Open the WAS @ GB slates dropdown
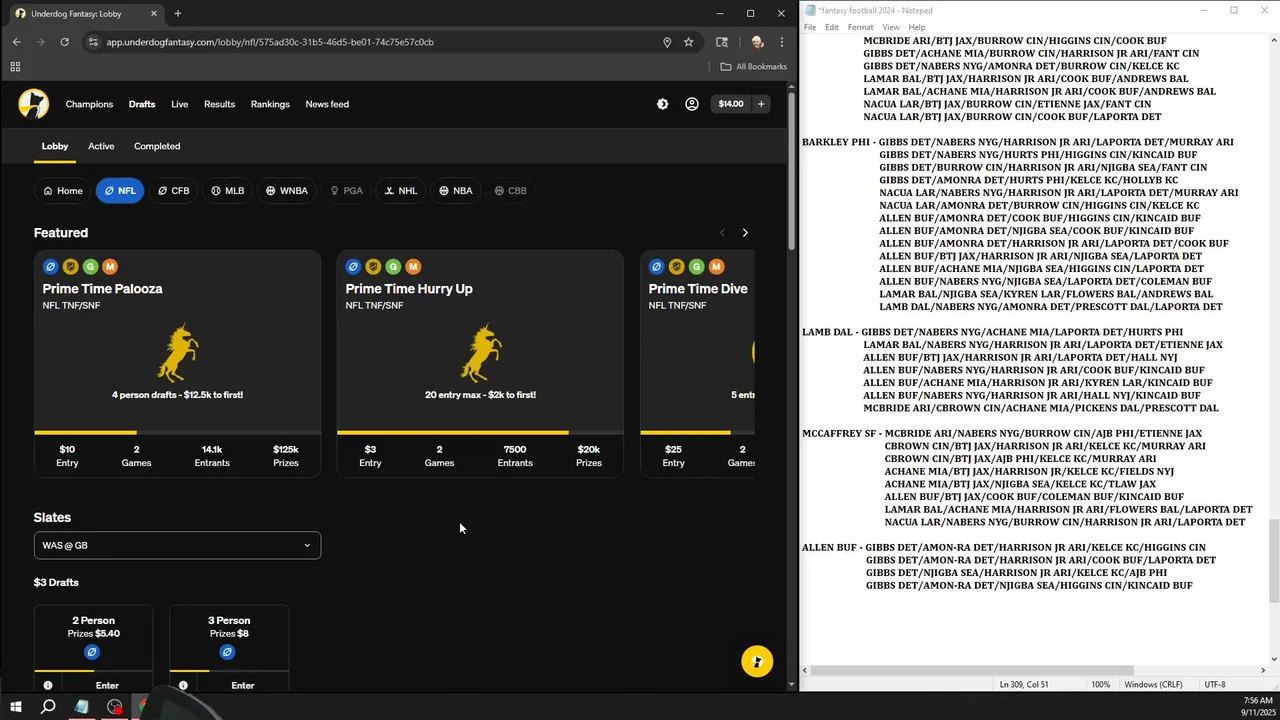 177,545
